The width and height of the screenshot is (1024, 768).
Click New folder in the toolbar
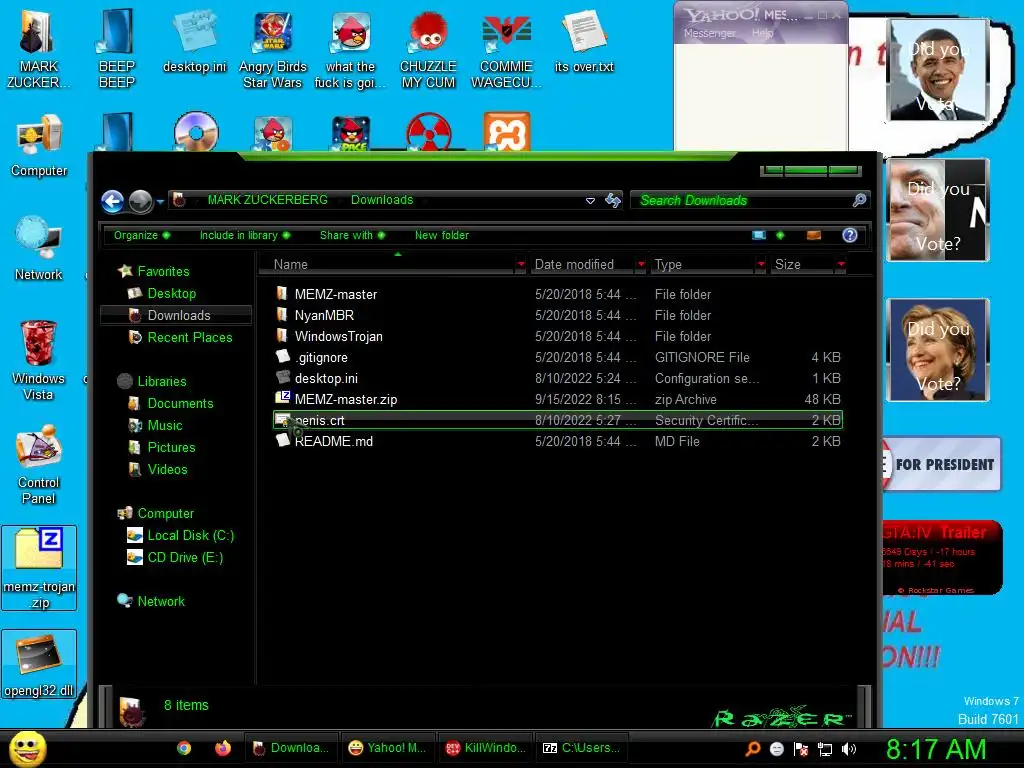(x=442, y=235)
